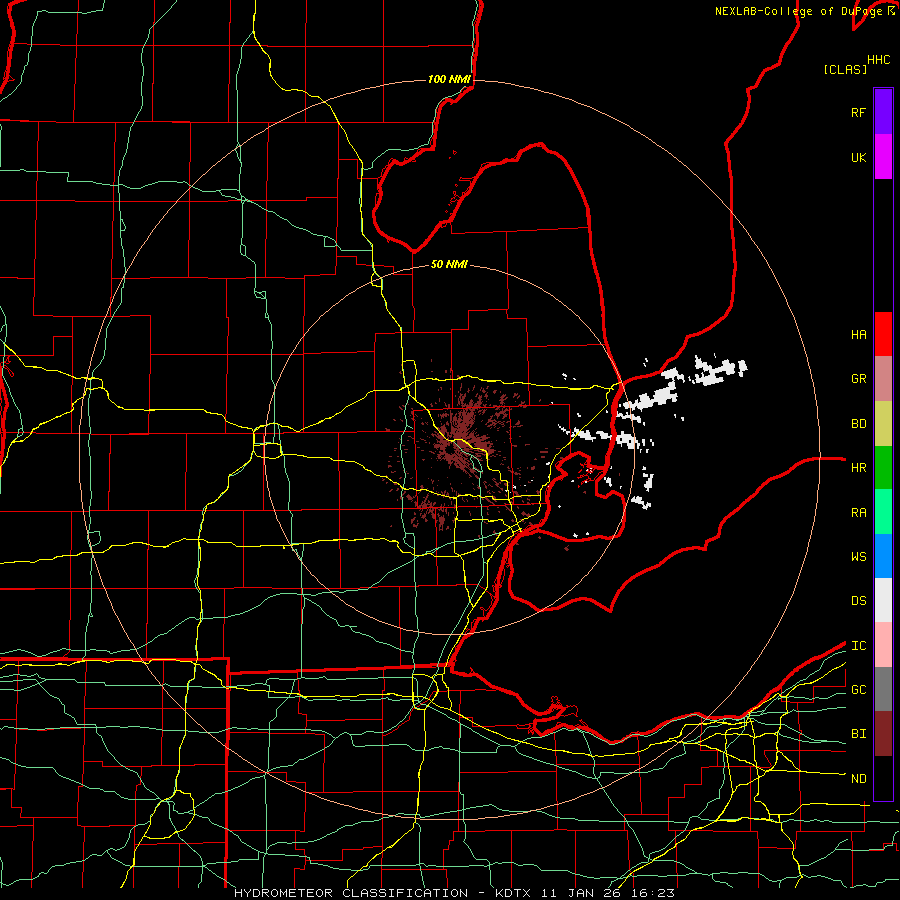Click the WS blue legend swatch

point(883,556)
